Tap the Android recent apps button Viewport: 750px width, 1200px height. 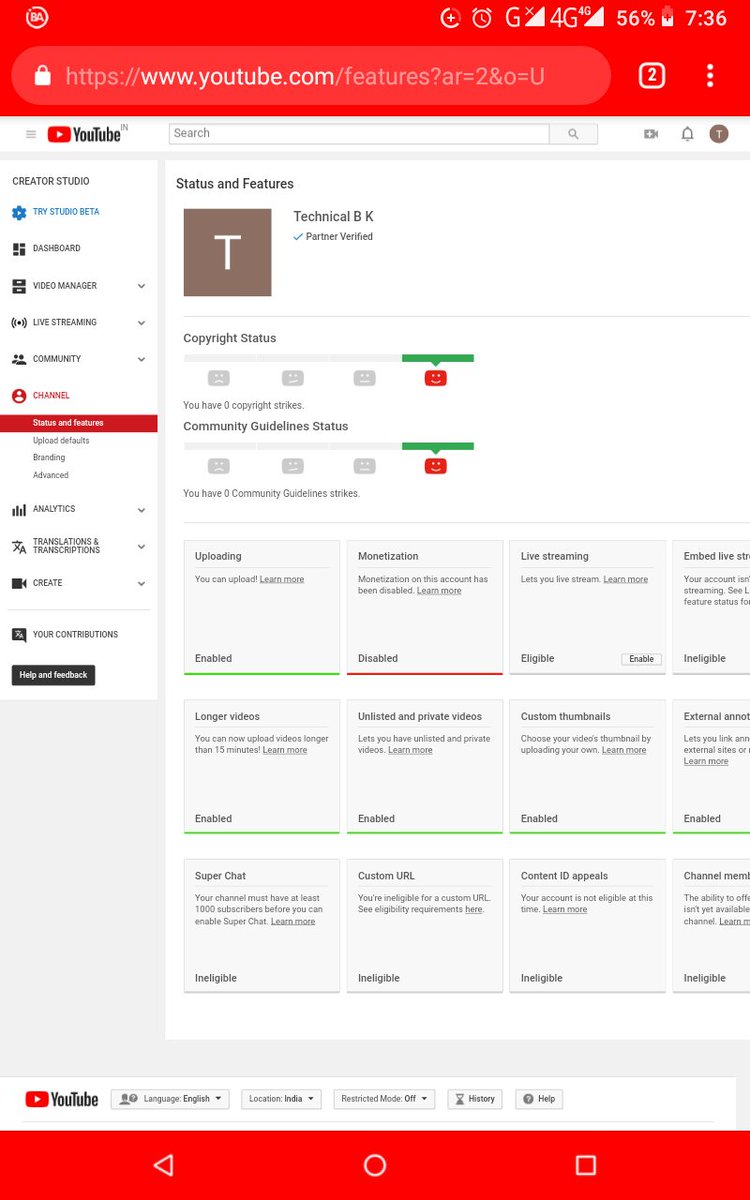coord(586,1165)
